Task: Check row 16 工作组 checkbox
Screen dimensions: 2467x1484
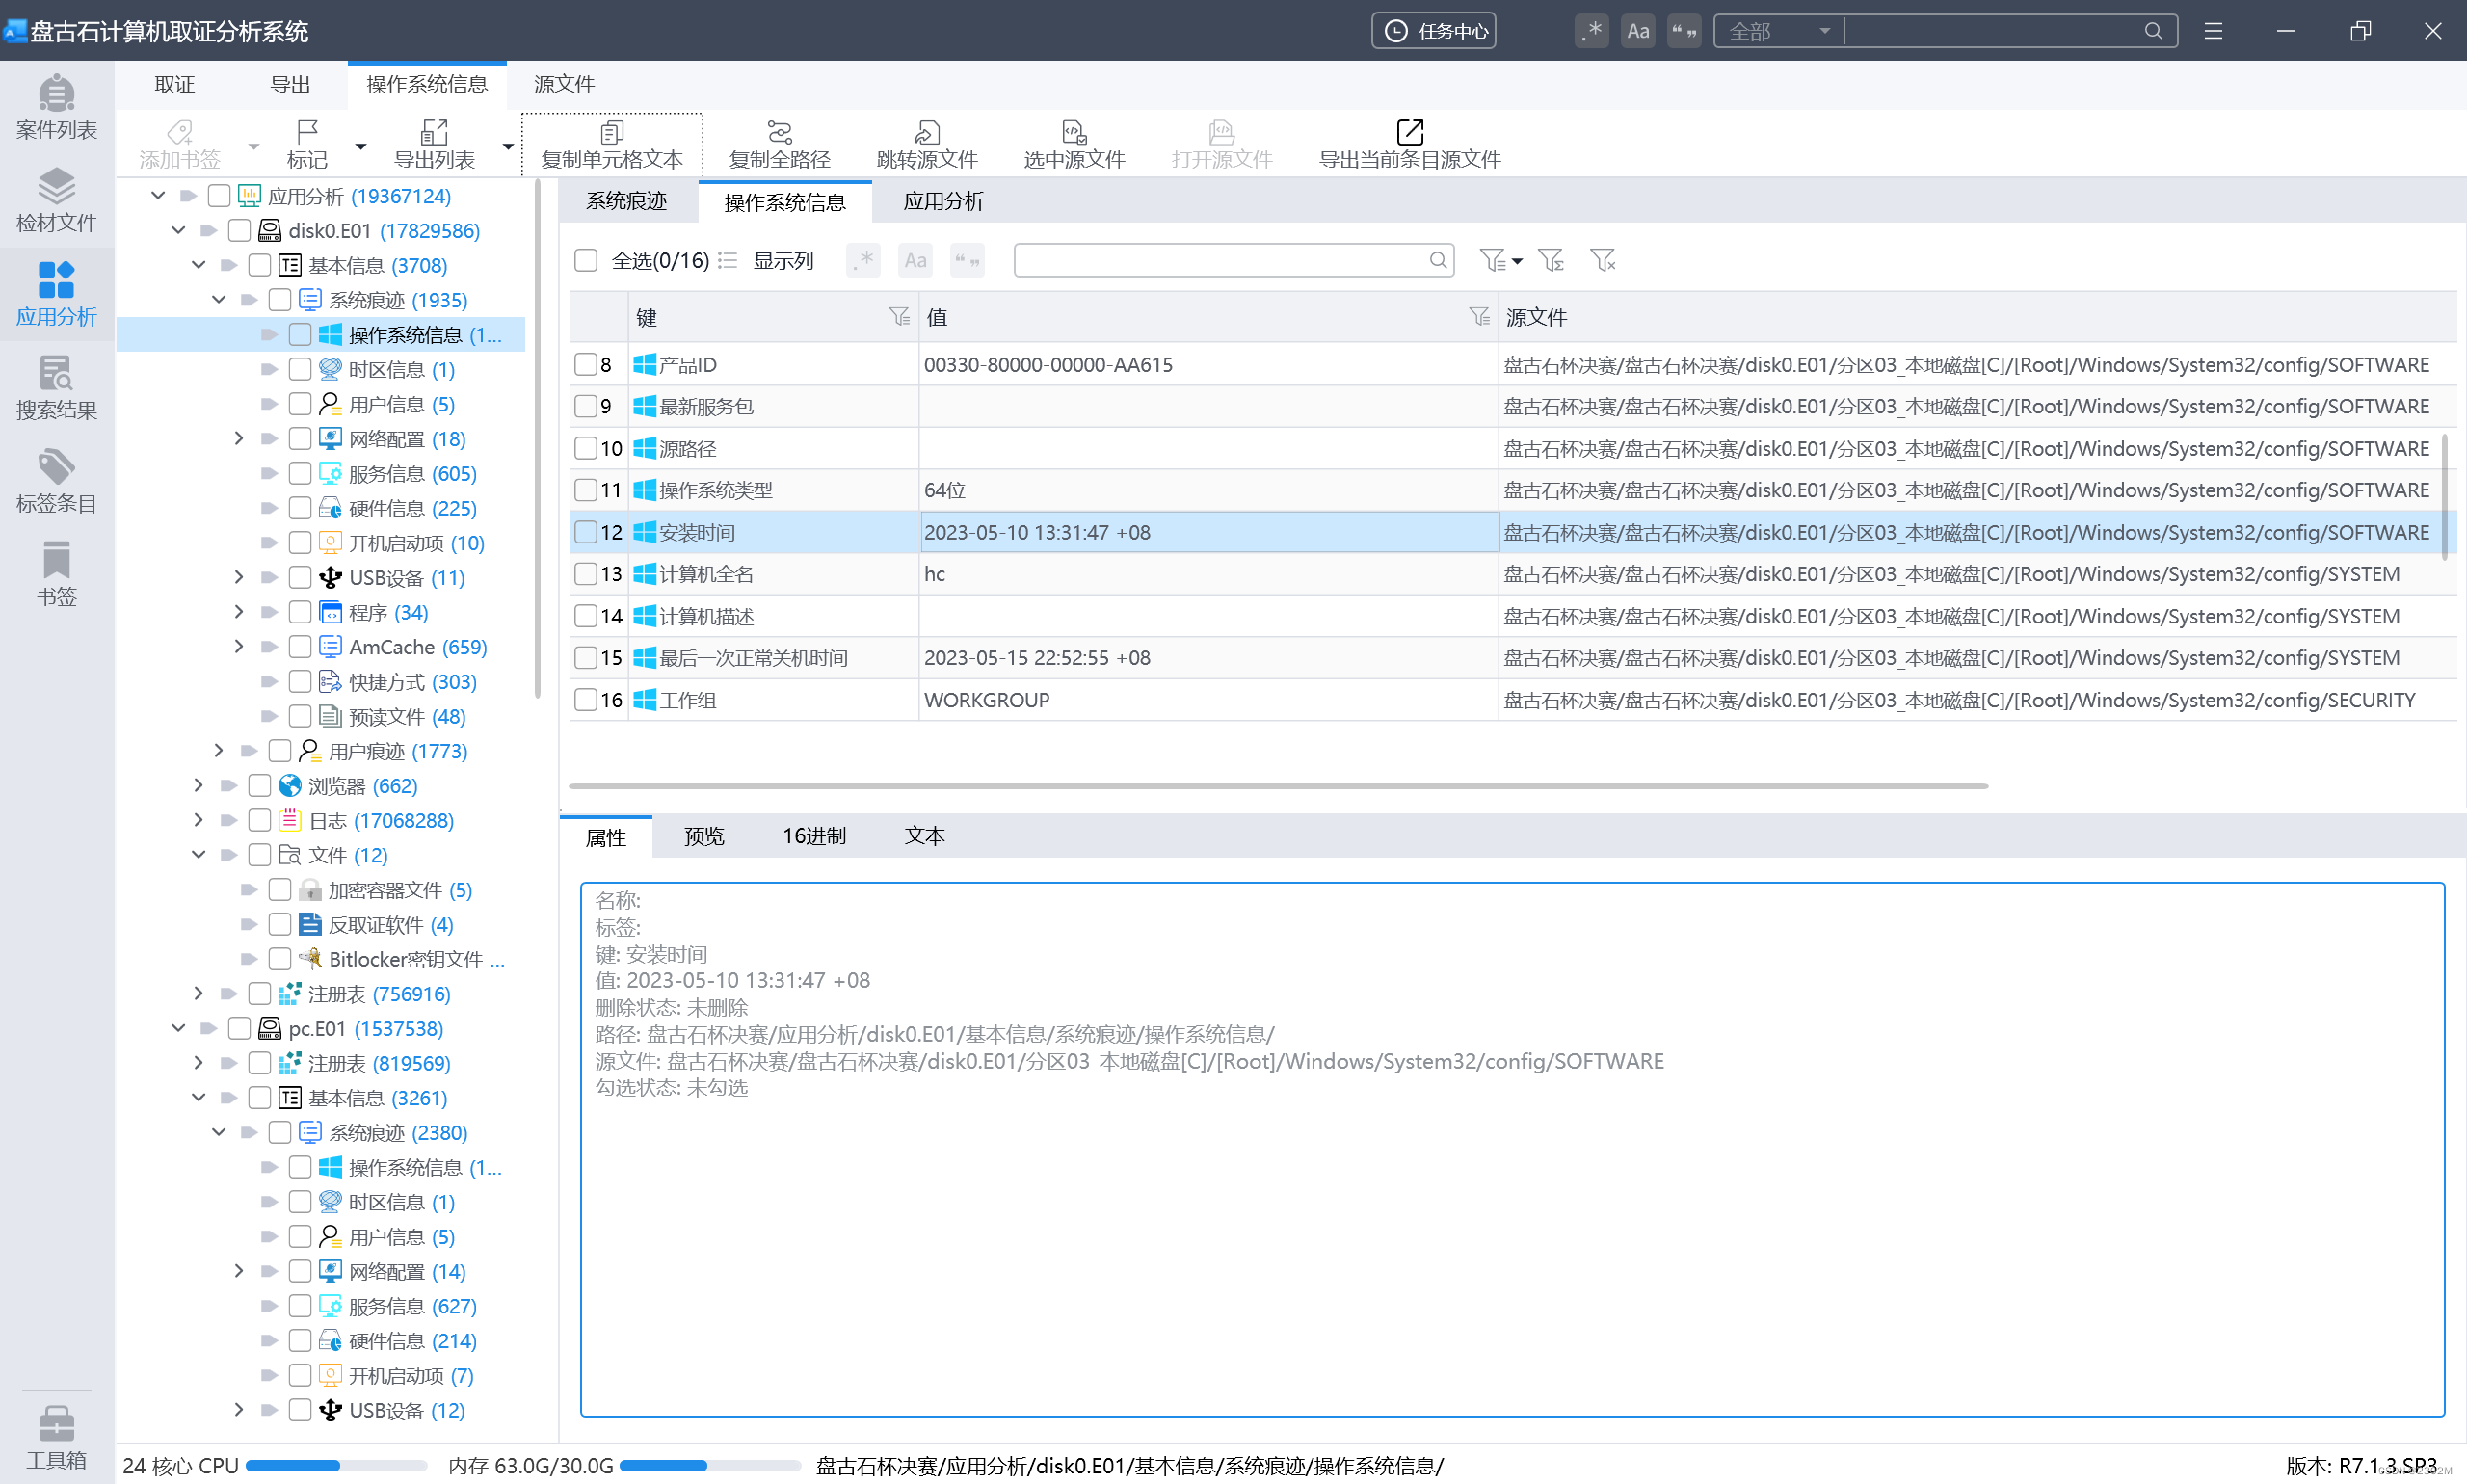Action: click(x=586, y=700)
